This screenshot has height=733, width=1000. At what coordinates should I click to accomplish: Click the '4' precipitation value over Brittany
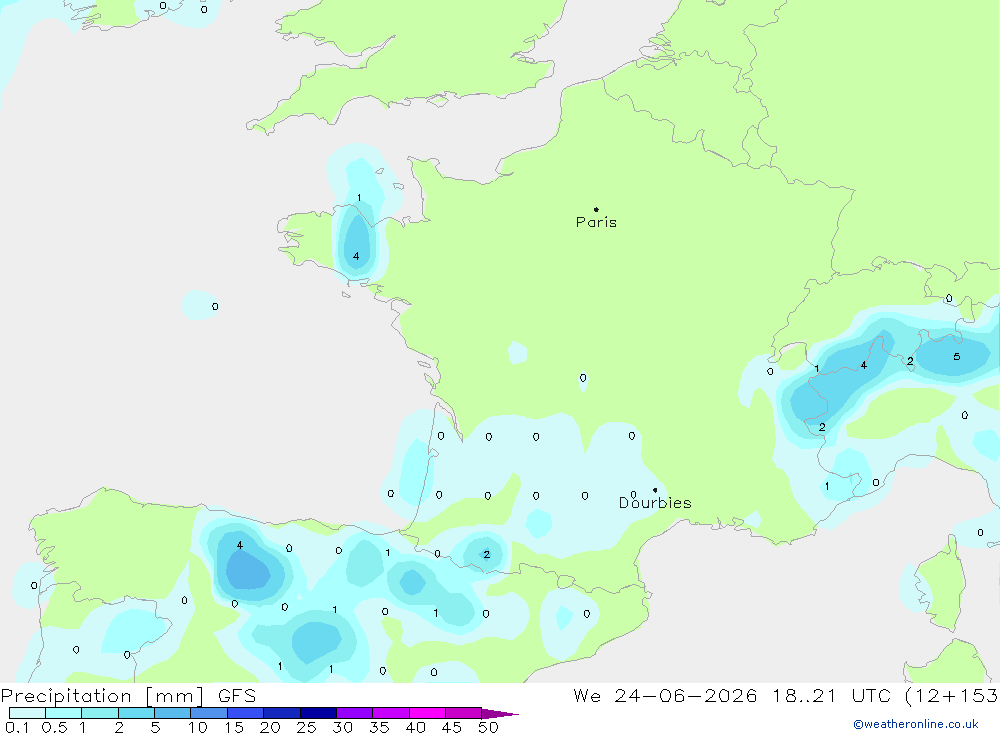356,256
